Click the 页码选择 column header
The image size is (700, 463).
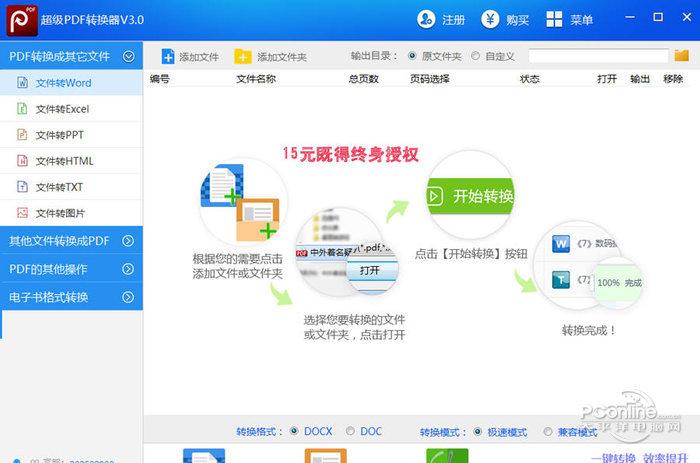coord(429,79)
